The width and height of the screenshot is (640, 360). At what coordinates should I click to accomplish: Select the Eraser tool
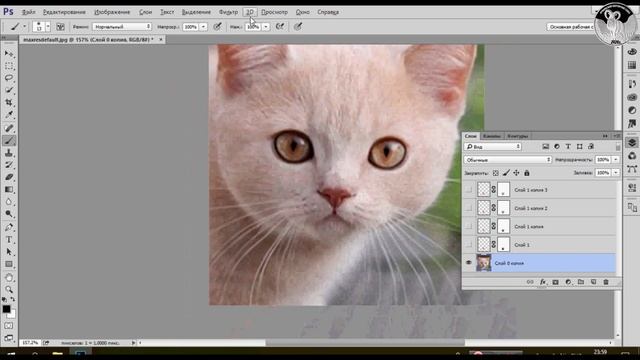tap(9, 177)
